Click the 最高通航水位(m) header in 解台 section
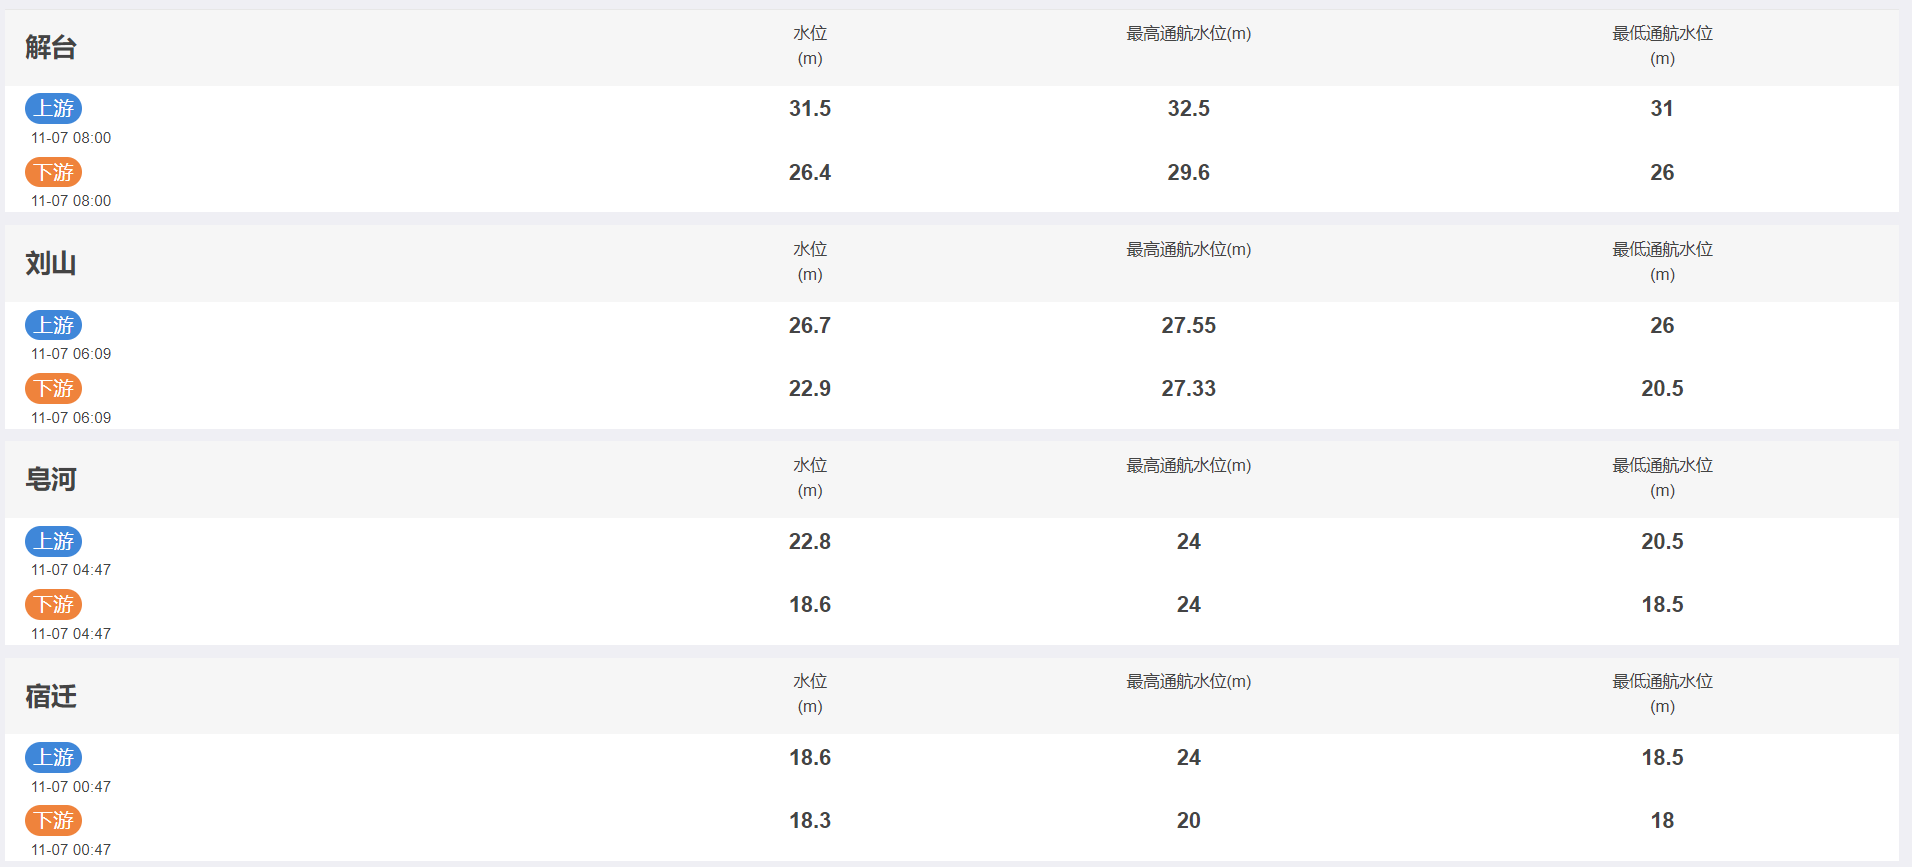Image resolution: width=1912 pixels, height=867 pixels. (1189, 33)
